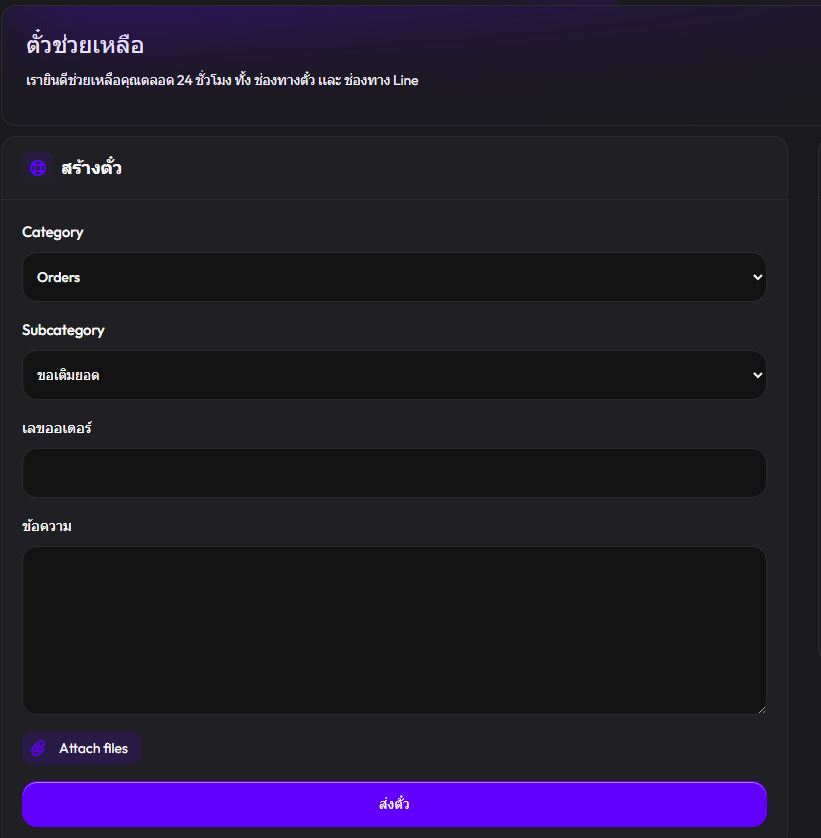Screen dimensions: 821x838
Task: Click the paperclip icon for attachments
Action: (x=39, y=748)
